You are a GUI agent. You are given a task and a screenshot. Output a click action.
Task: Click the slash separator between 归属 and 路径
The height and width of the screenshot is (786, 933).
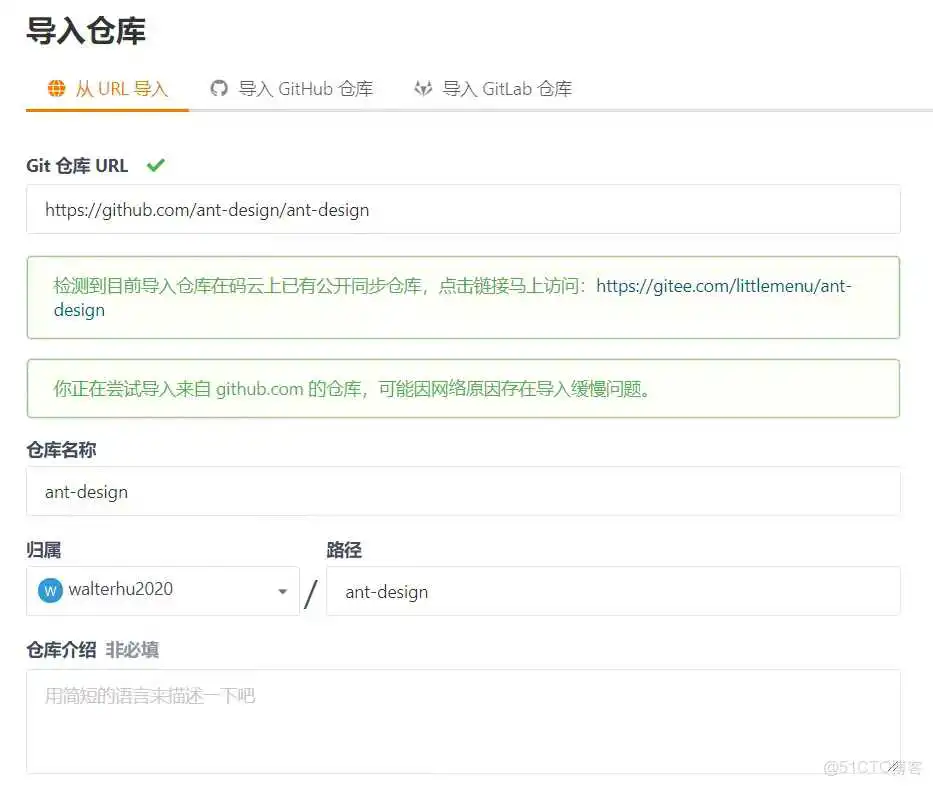point(311,592)
